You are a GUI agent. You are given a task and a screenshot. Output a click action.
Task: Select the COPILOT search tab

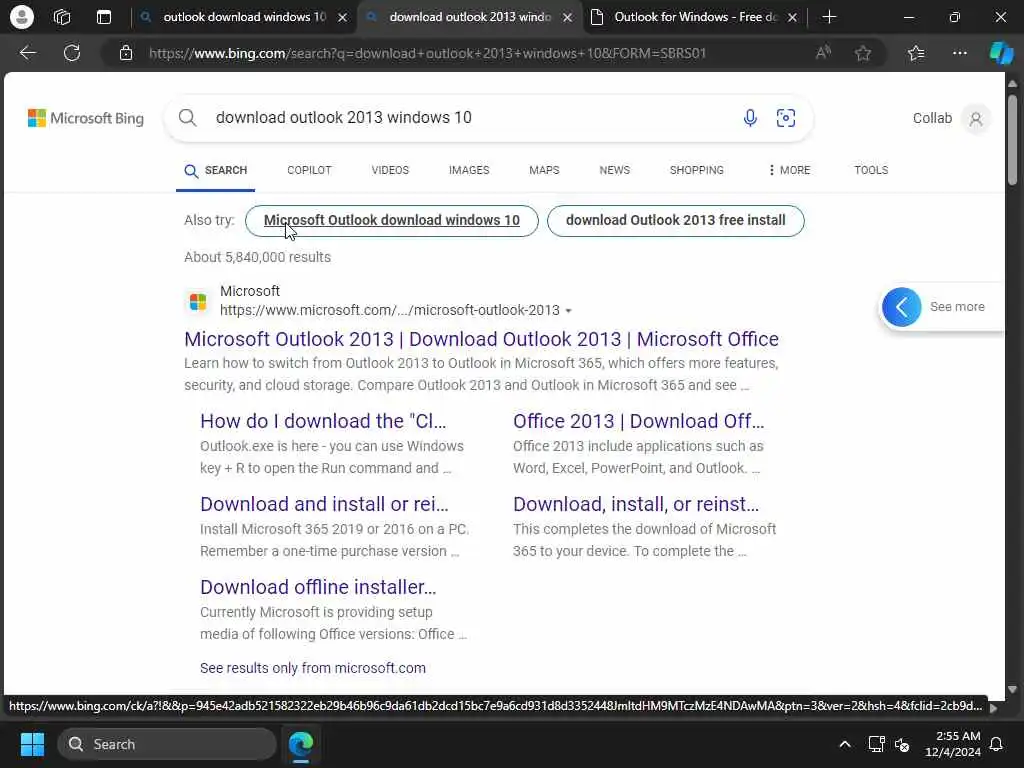(x=310, y=170)
